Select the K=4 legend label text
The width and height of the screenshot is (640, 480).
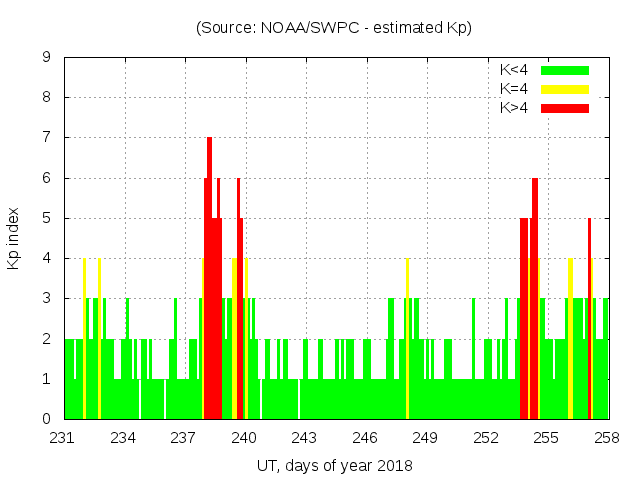(x=514, y=89)
